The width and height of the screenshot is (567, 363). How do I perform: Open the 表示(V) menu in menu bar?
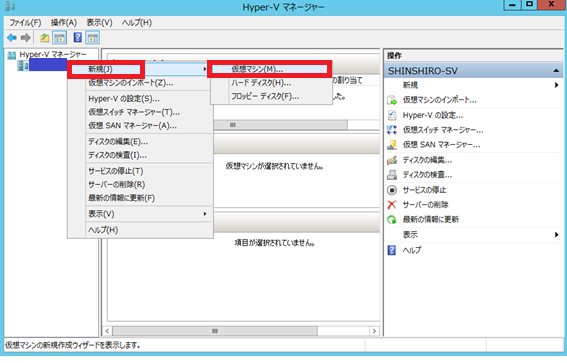(99, 23)
